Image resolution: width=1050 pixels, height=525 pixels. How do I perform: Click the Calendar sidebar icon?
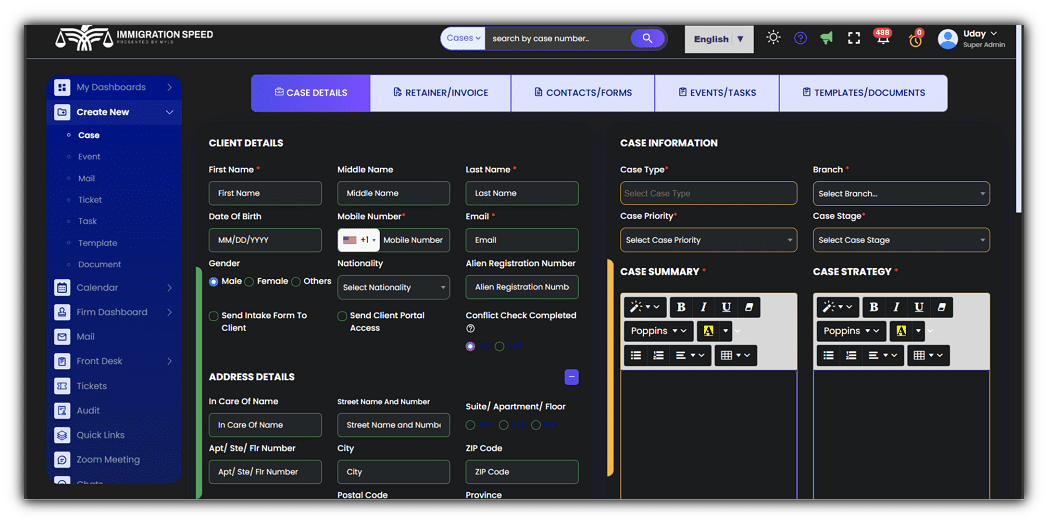click(62, 288)
